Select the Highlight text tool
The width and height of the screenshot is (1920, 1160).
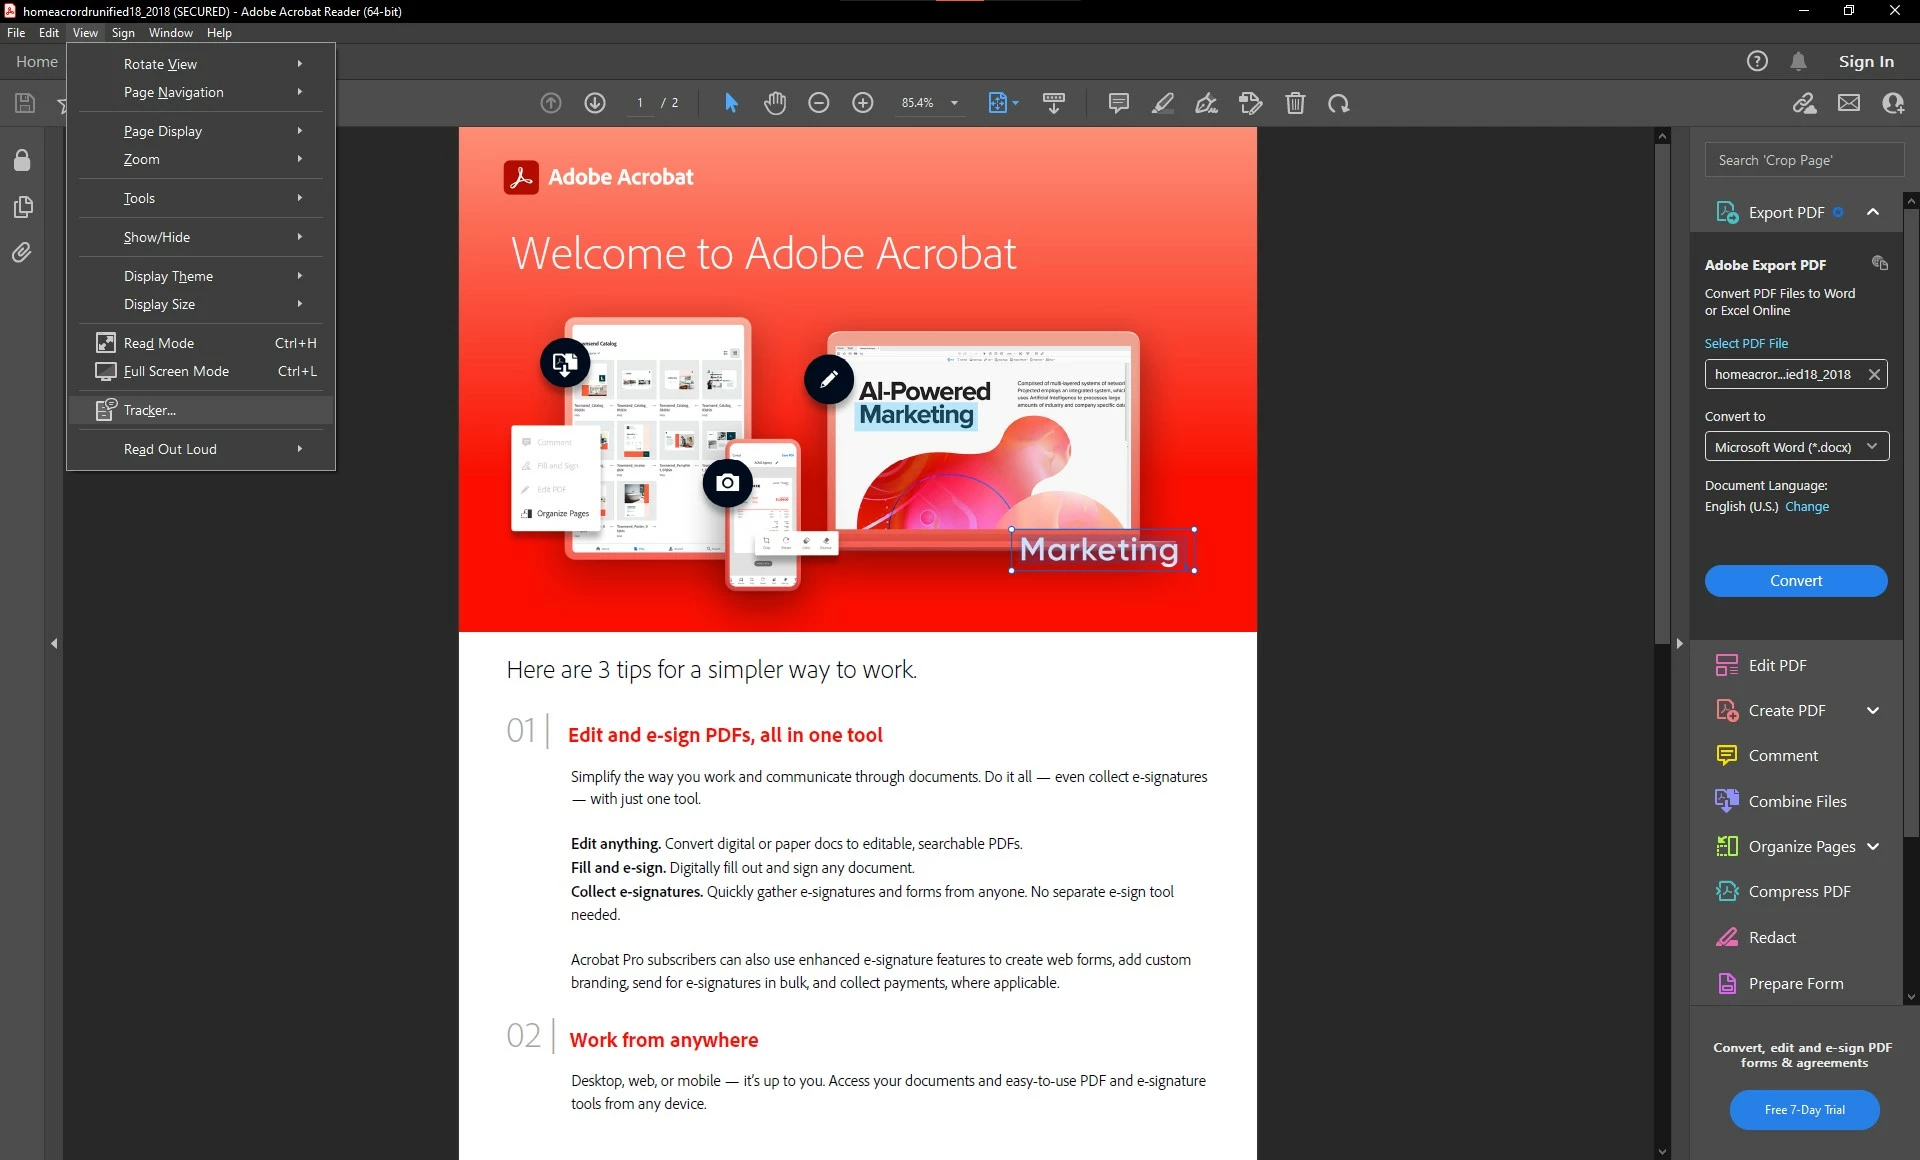(1163, 103)
